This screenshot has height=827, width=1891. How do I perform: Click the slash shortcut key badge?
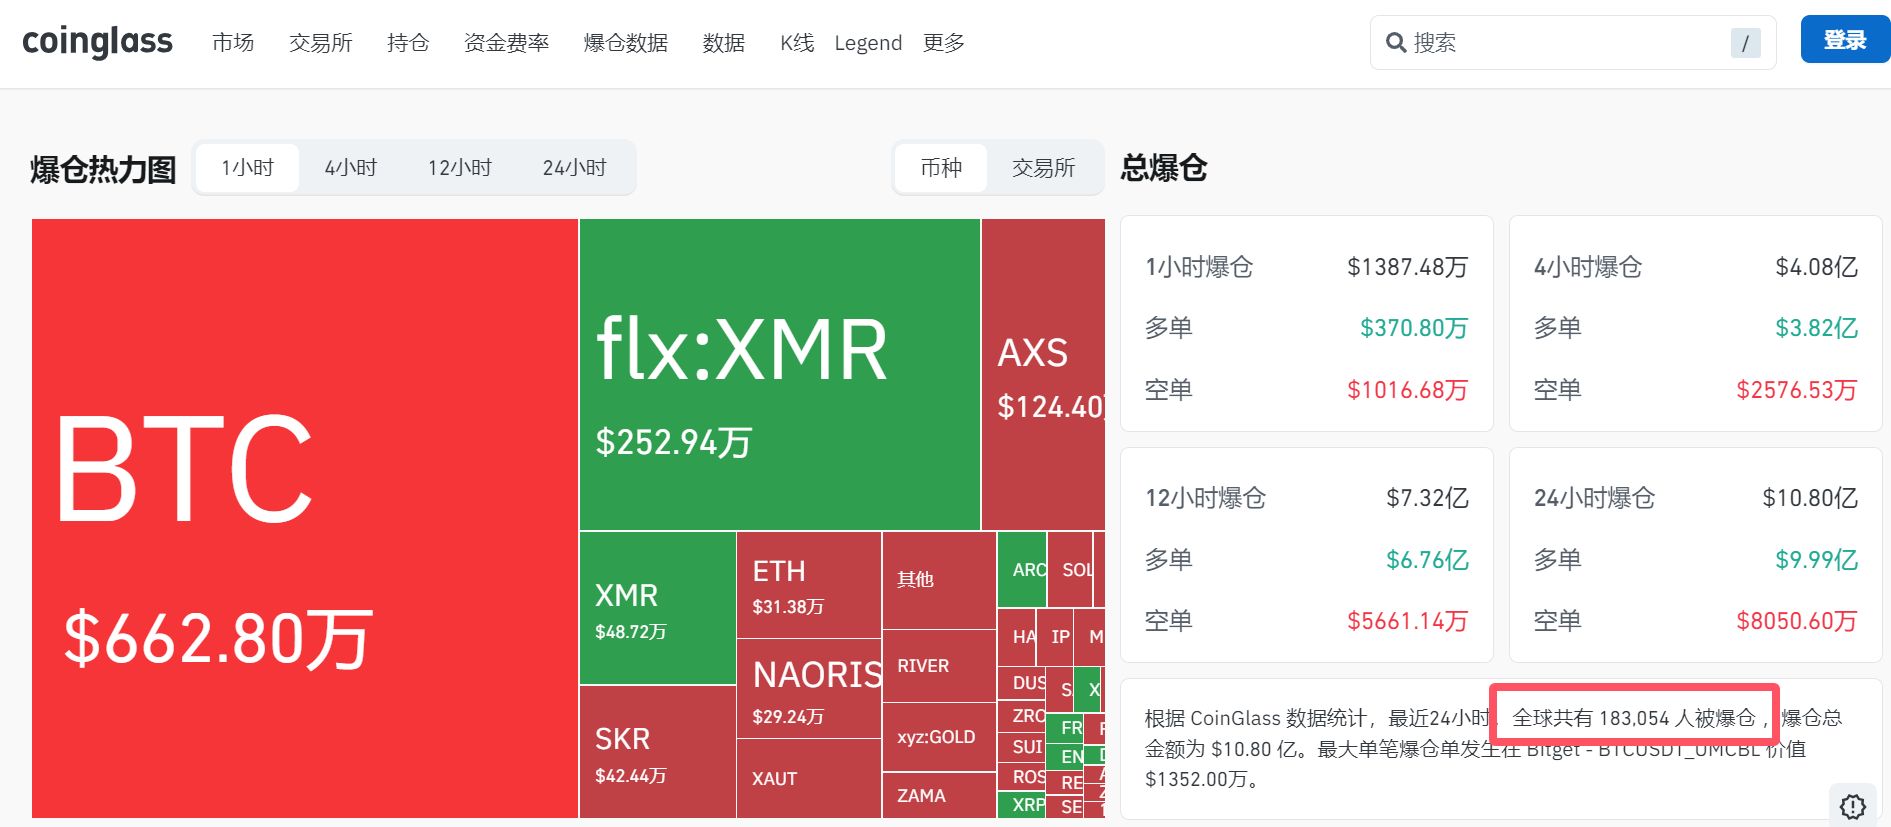pos(1745,43)
